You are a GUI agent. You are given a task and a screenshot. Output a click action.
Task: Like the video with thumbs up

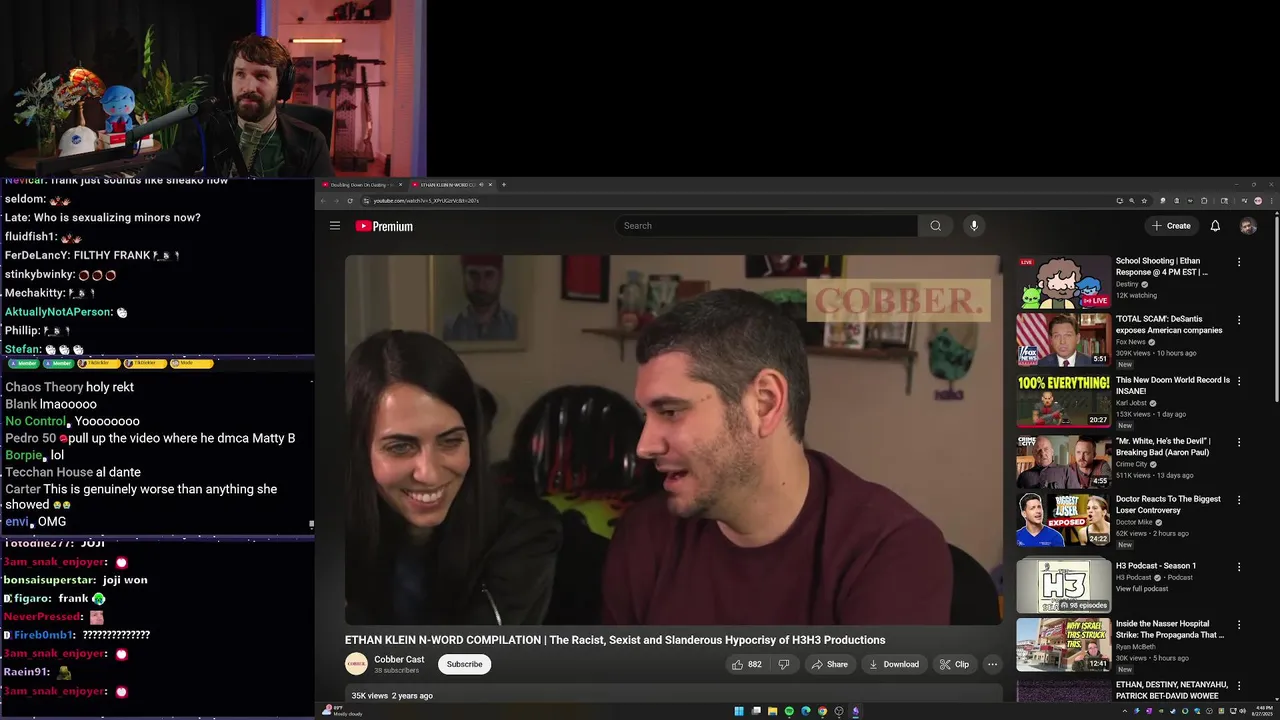tap(747, 664)
